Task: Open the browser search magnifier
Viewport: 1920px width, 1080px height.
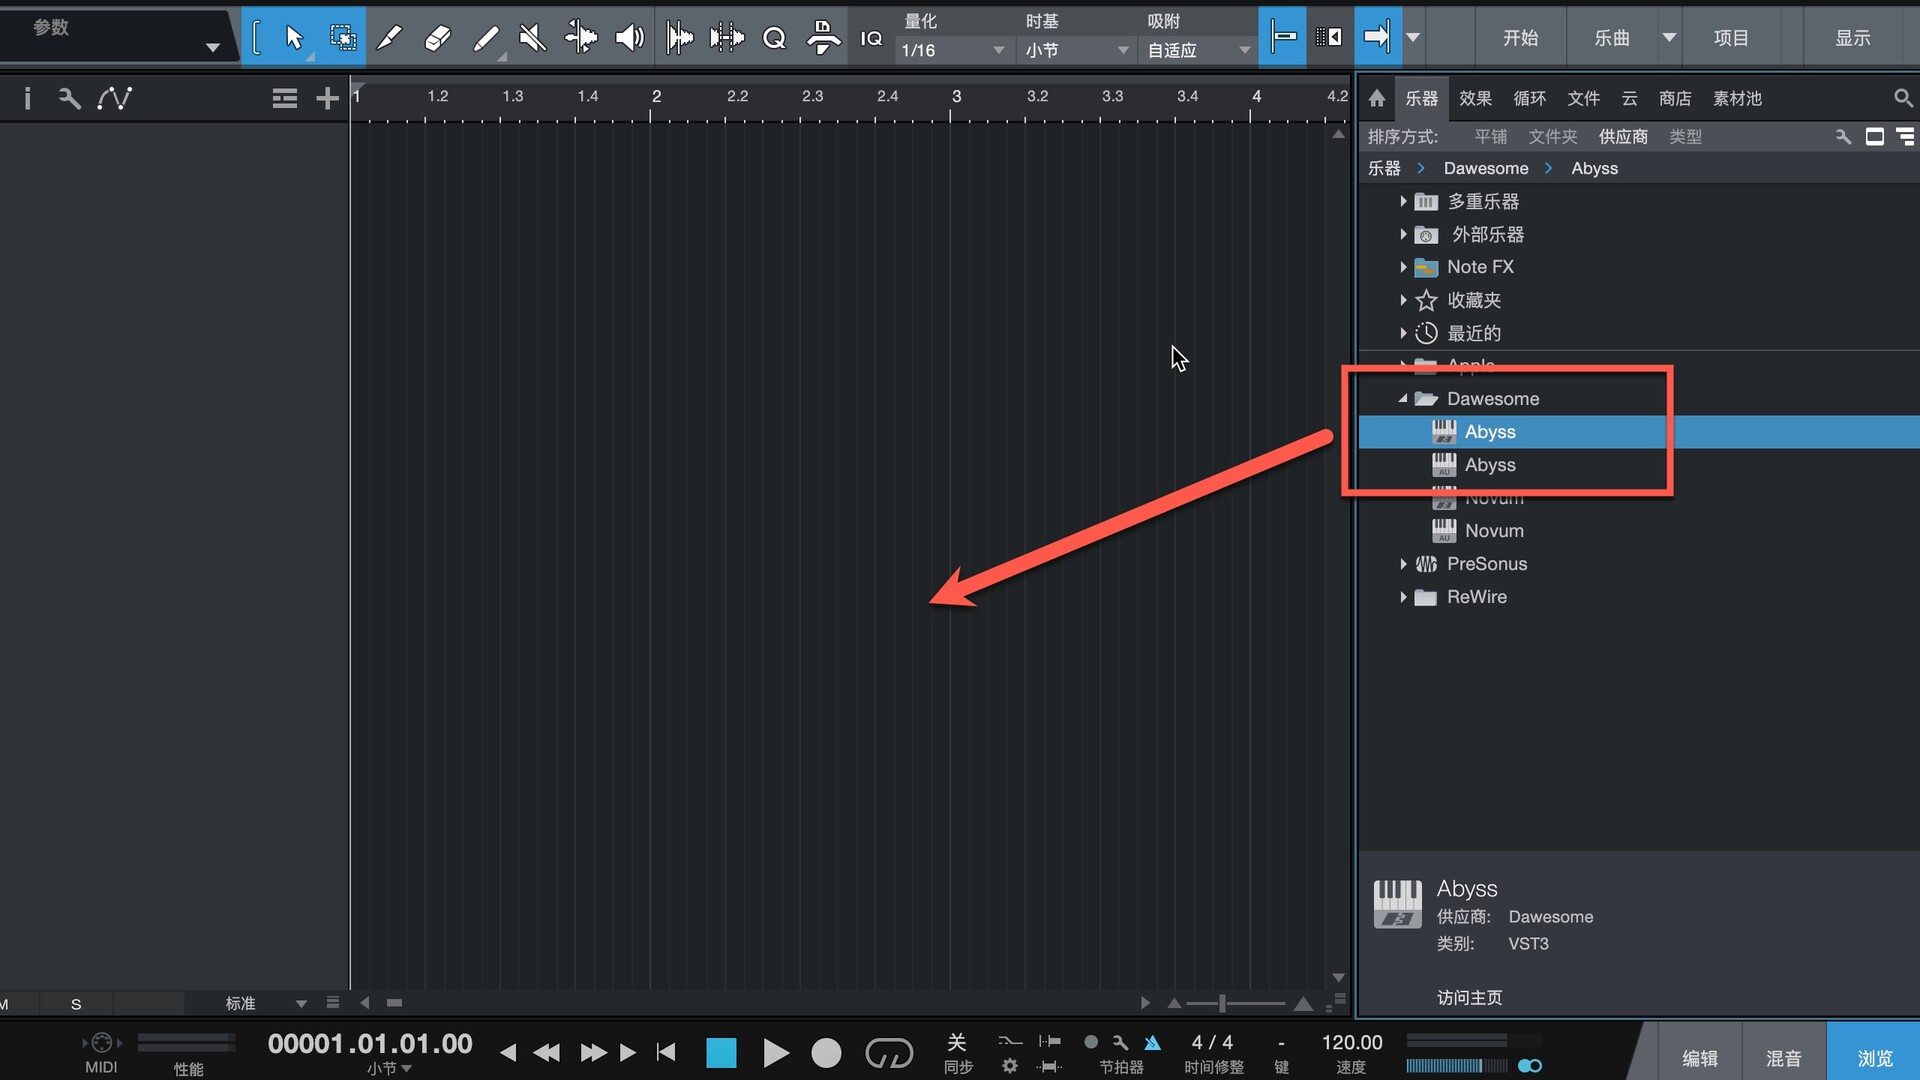Action: [1902, 98]
